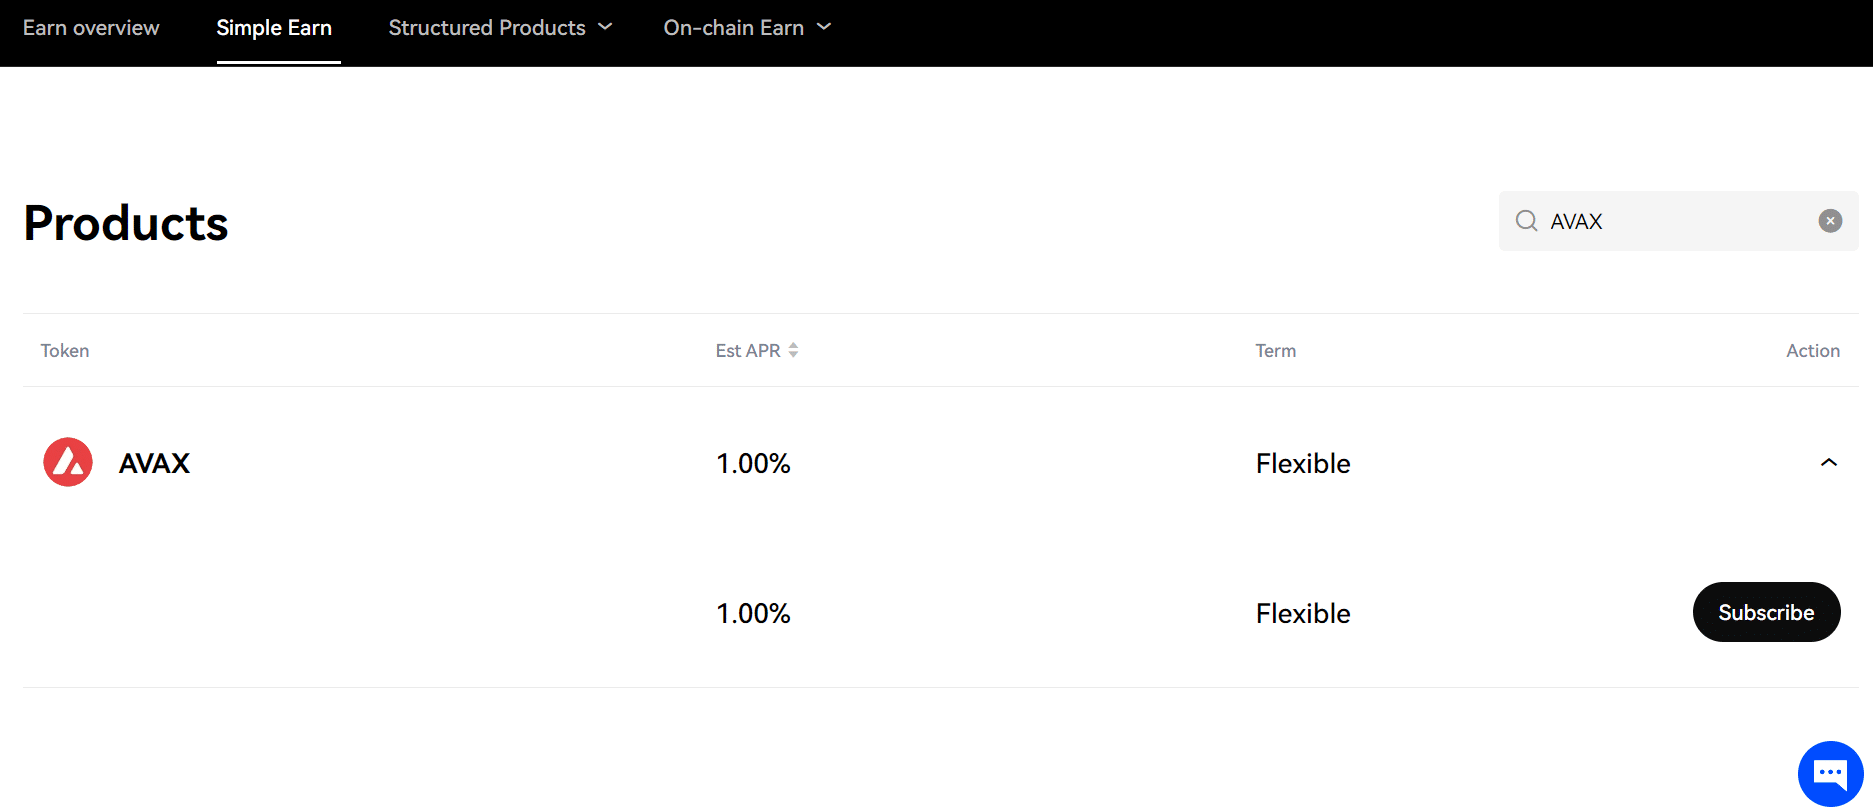This screenshot has height=811, width=1873.
Task: Switch to Earn overview tab
Action: pos(91,28)
